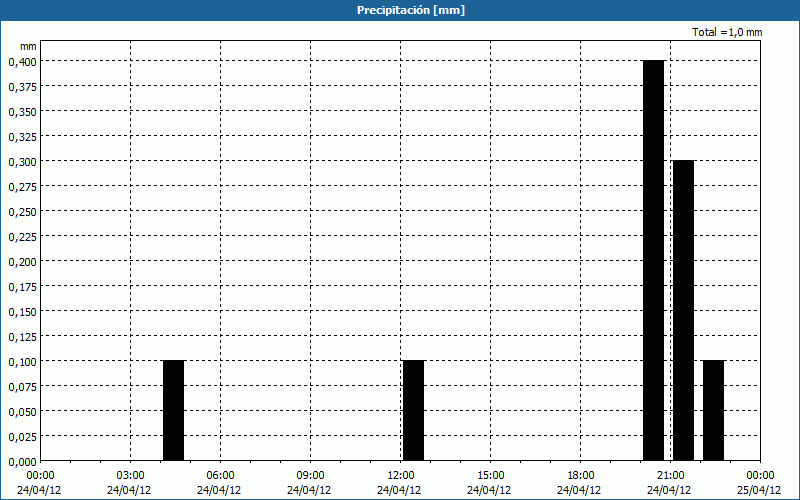Screen dimensions: 800x500
Task: Click the last 0,100 mm bar after 21:00
Action: tap(713, 411)
